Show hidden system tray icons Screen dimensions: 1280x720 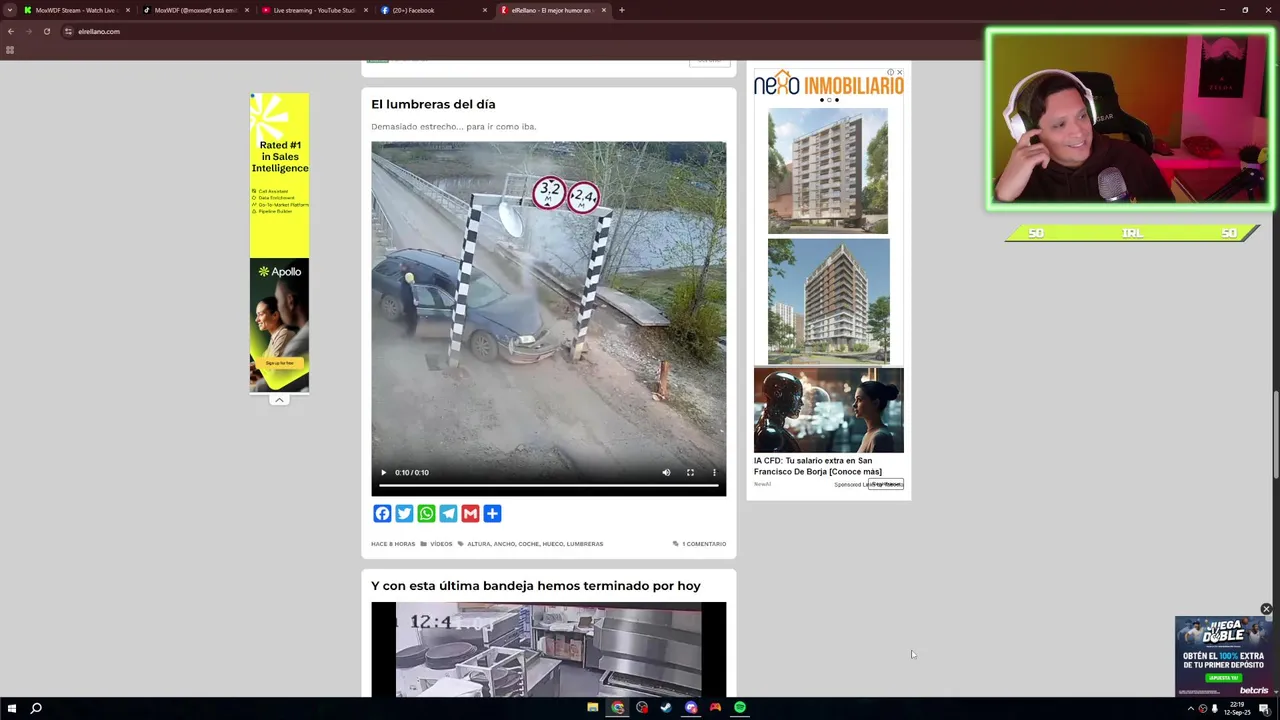(1191, 709)
